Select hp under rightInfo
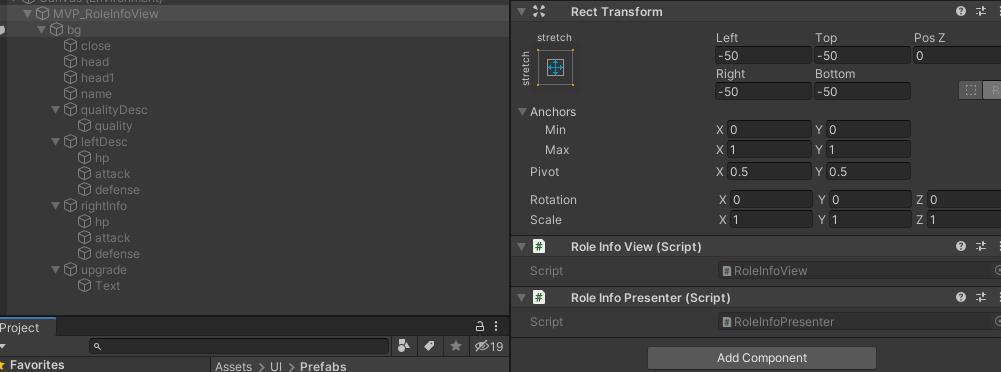The height and width of the screenshot is (372, 1001). click(x=102, y=221)
